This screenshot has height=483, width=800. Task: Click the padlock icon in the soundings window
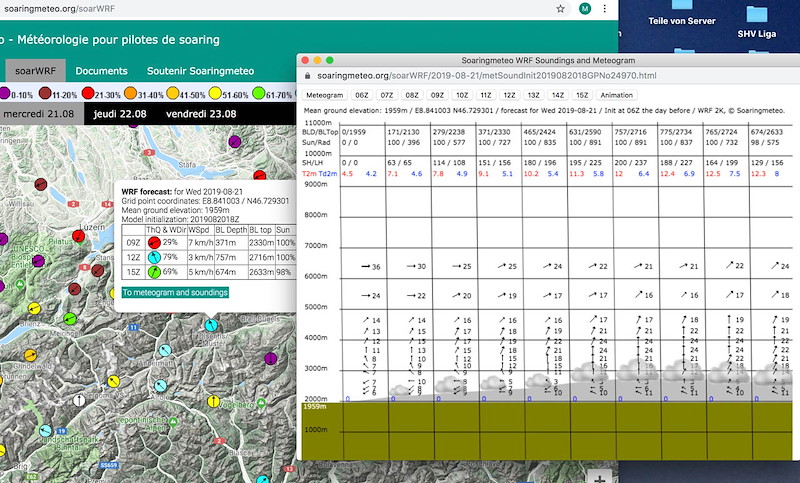(x=307, y=75)
